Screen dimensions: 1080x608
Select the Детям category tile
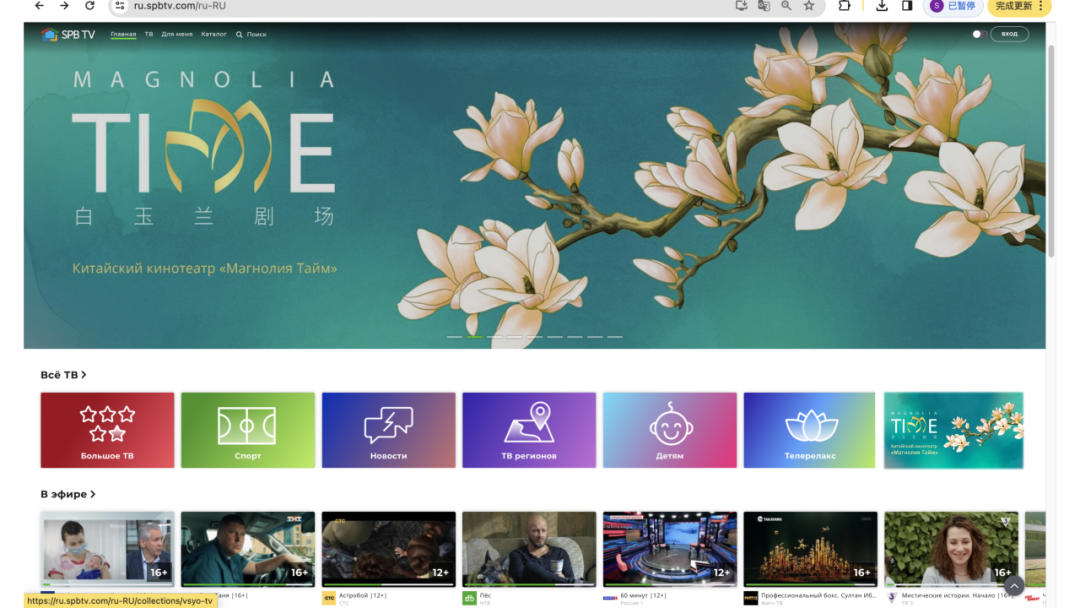coord(669,430)
